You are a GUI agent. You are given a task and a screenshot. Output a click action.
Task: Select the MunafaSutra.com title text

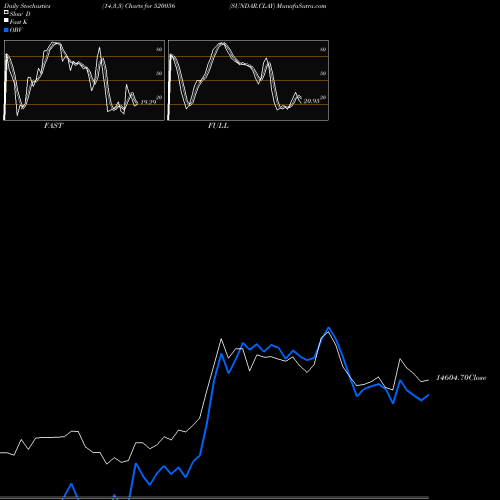[301, 6]
